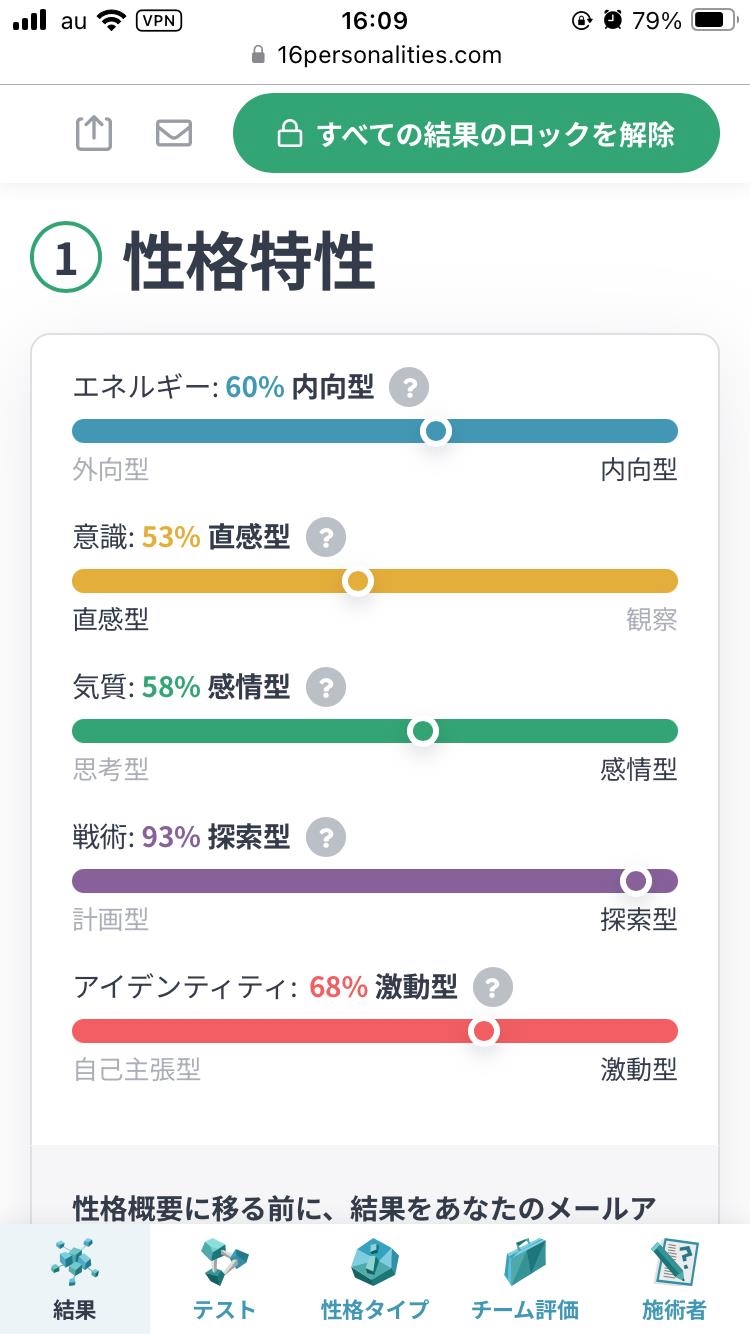Open help for アイデンティティ trait
750x1334 pixels.
pos(492,988)
